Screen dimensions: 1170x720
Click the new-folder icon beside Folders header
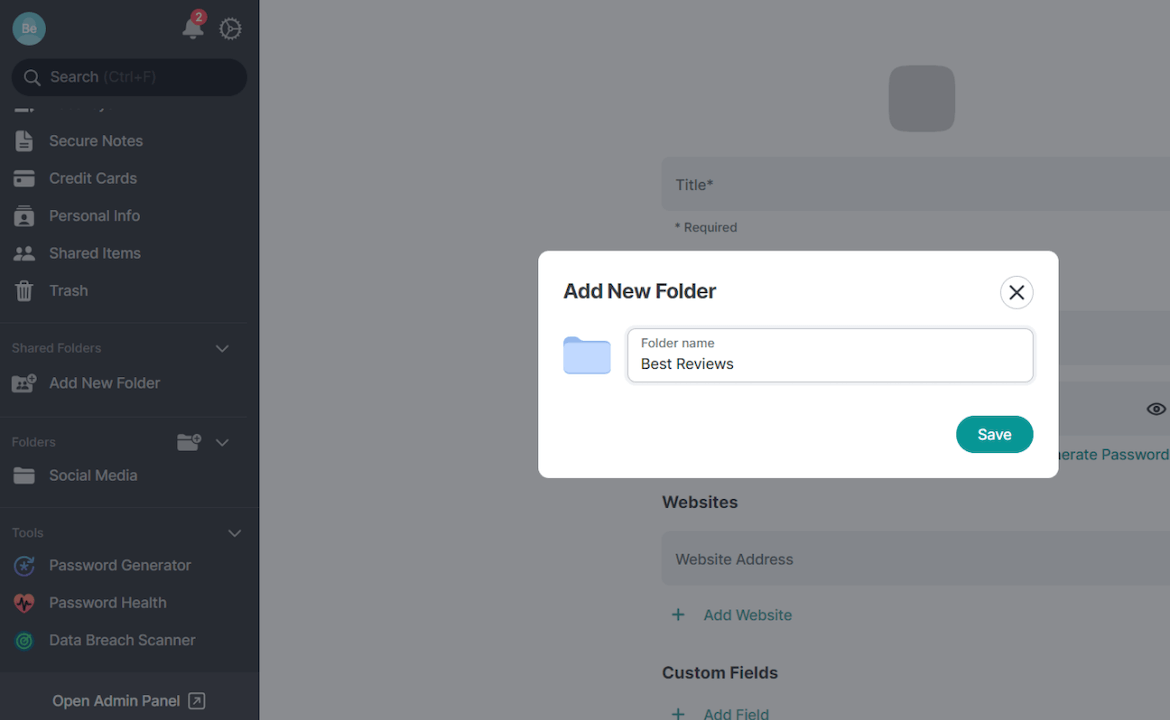point(189,441)
